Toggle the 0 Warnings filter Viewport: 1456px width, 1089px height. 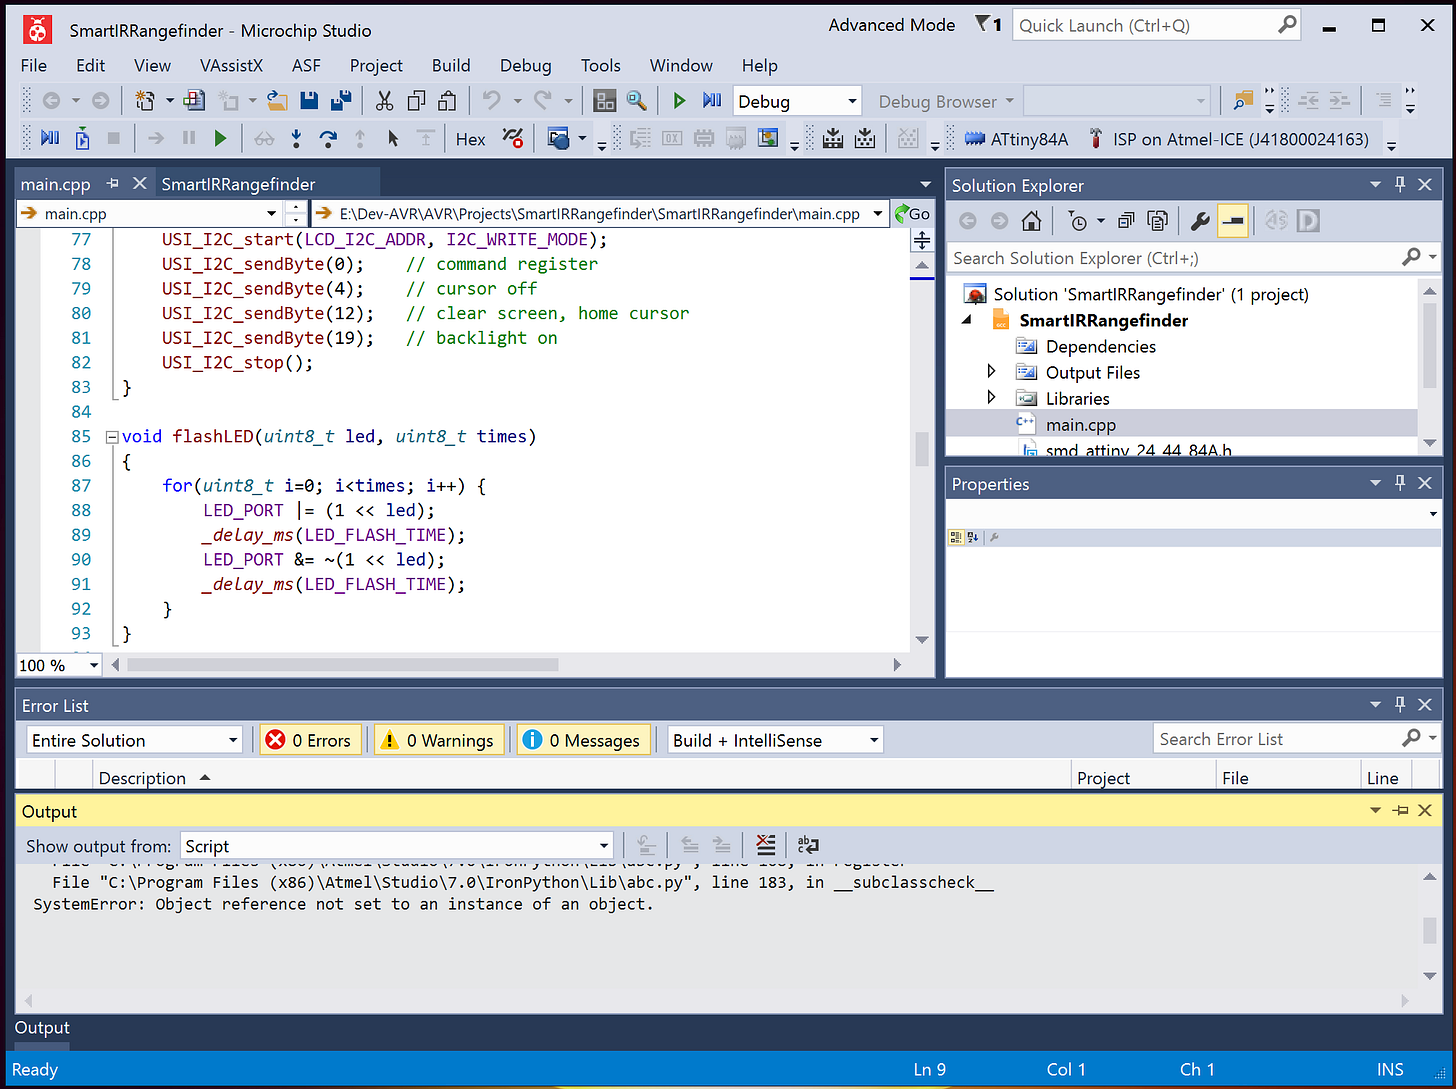coord(438,739)
